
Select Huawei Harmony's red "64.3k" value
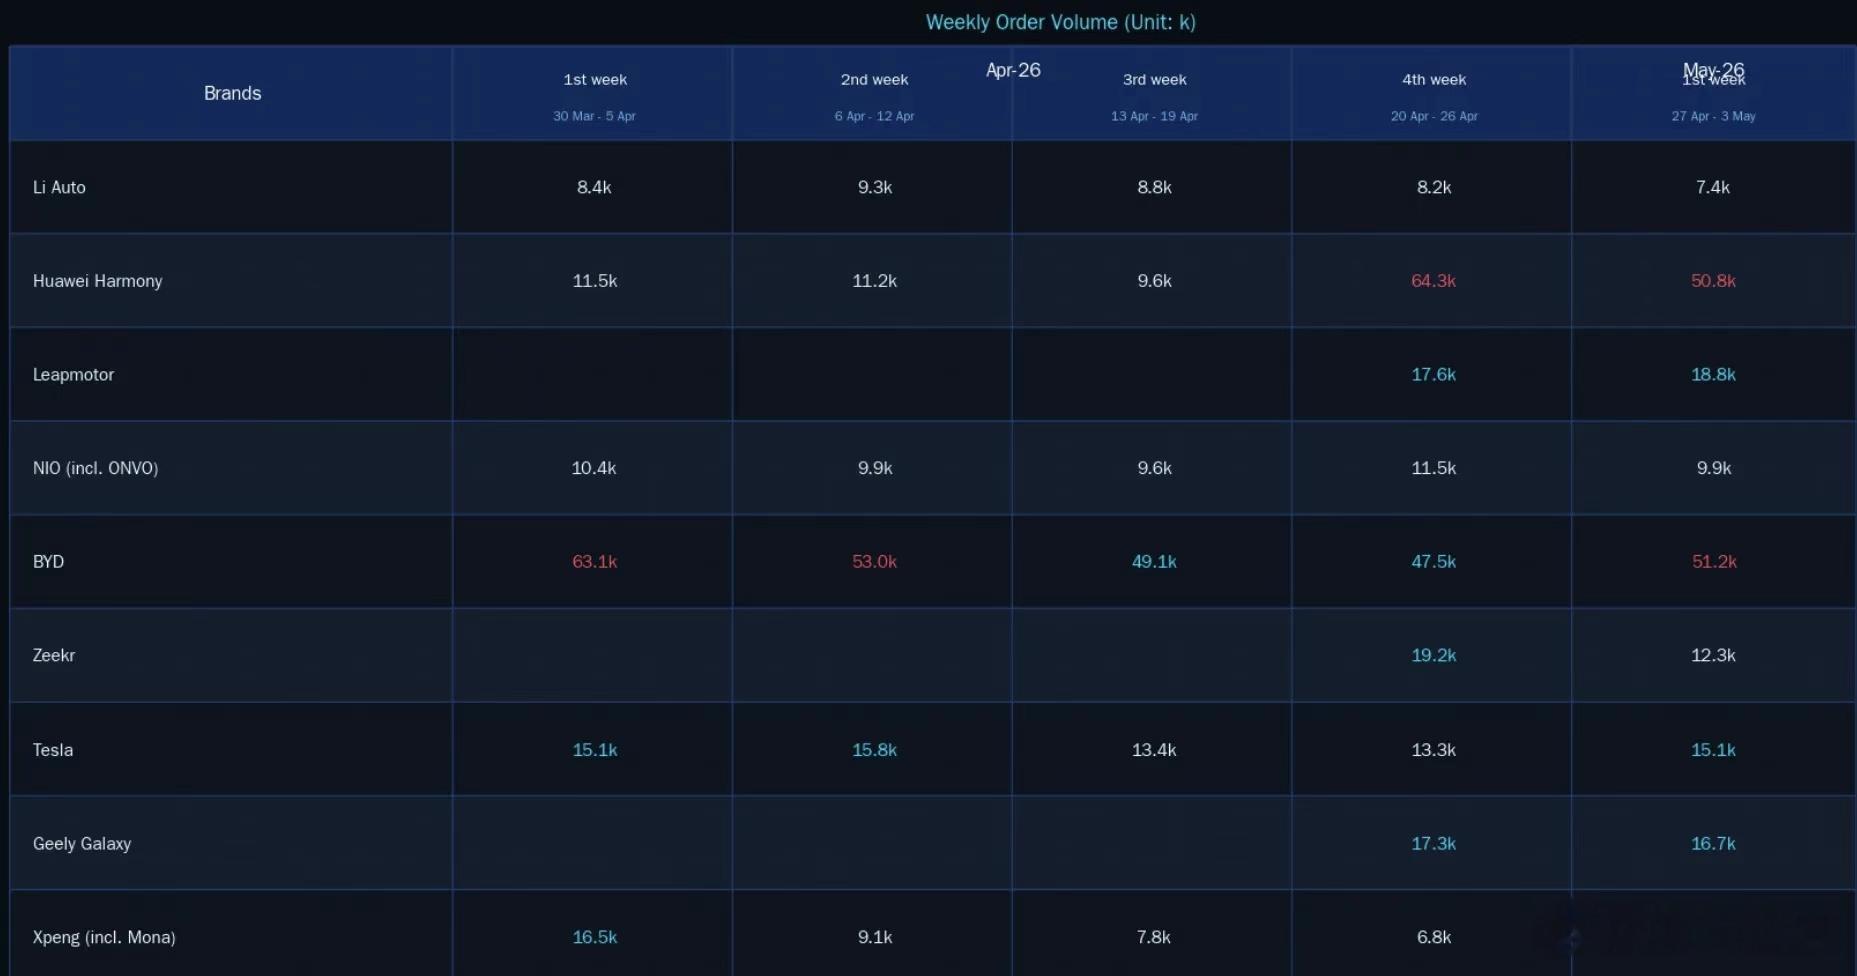(1433, 281)
